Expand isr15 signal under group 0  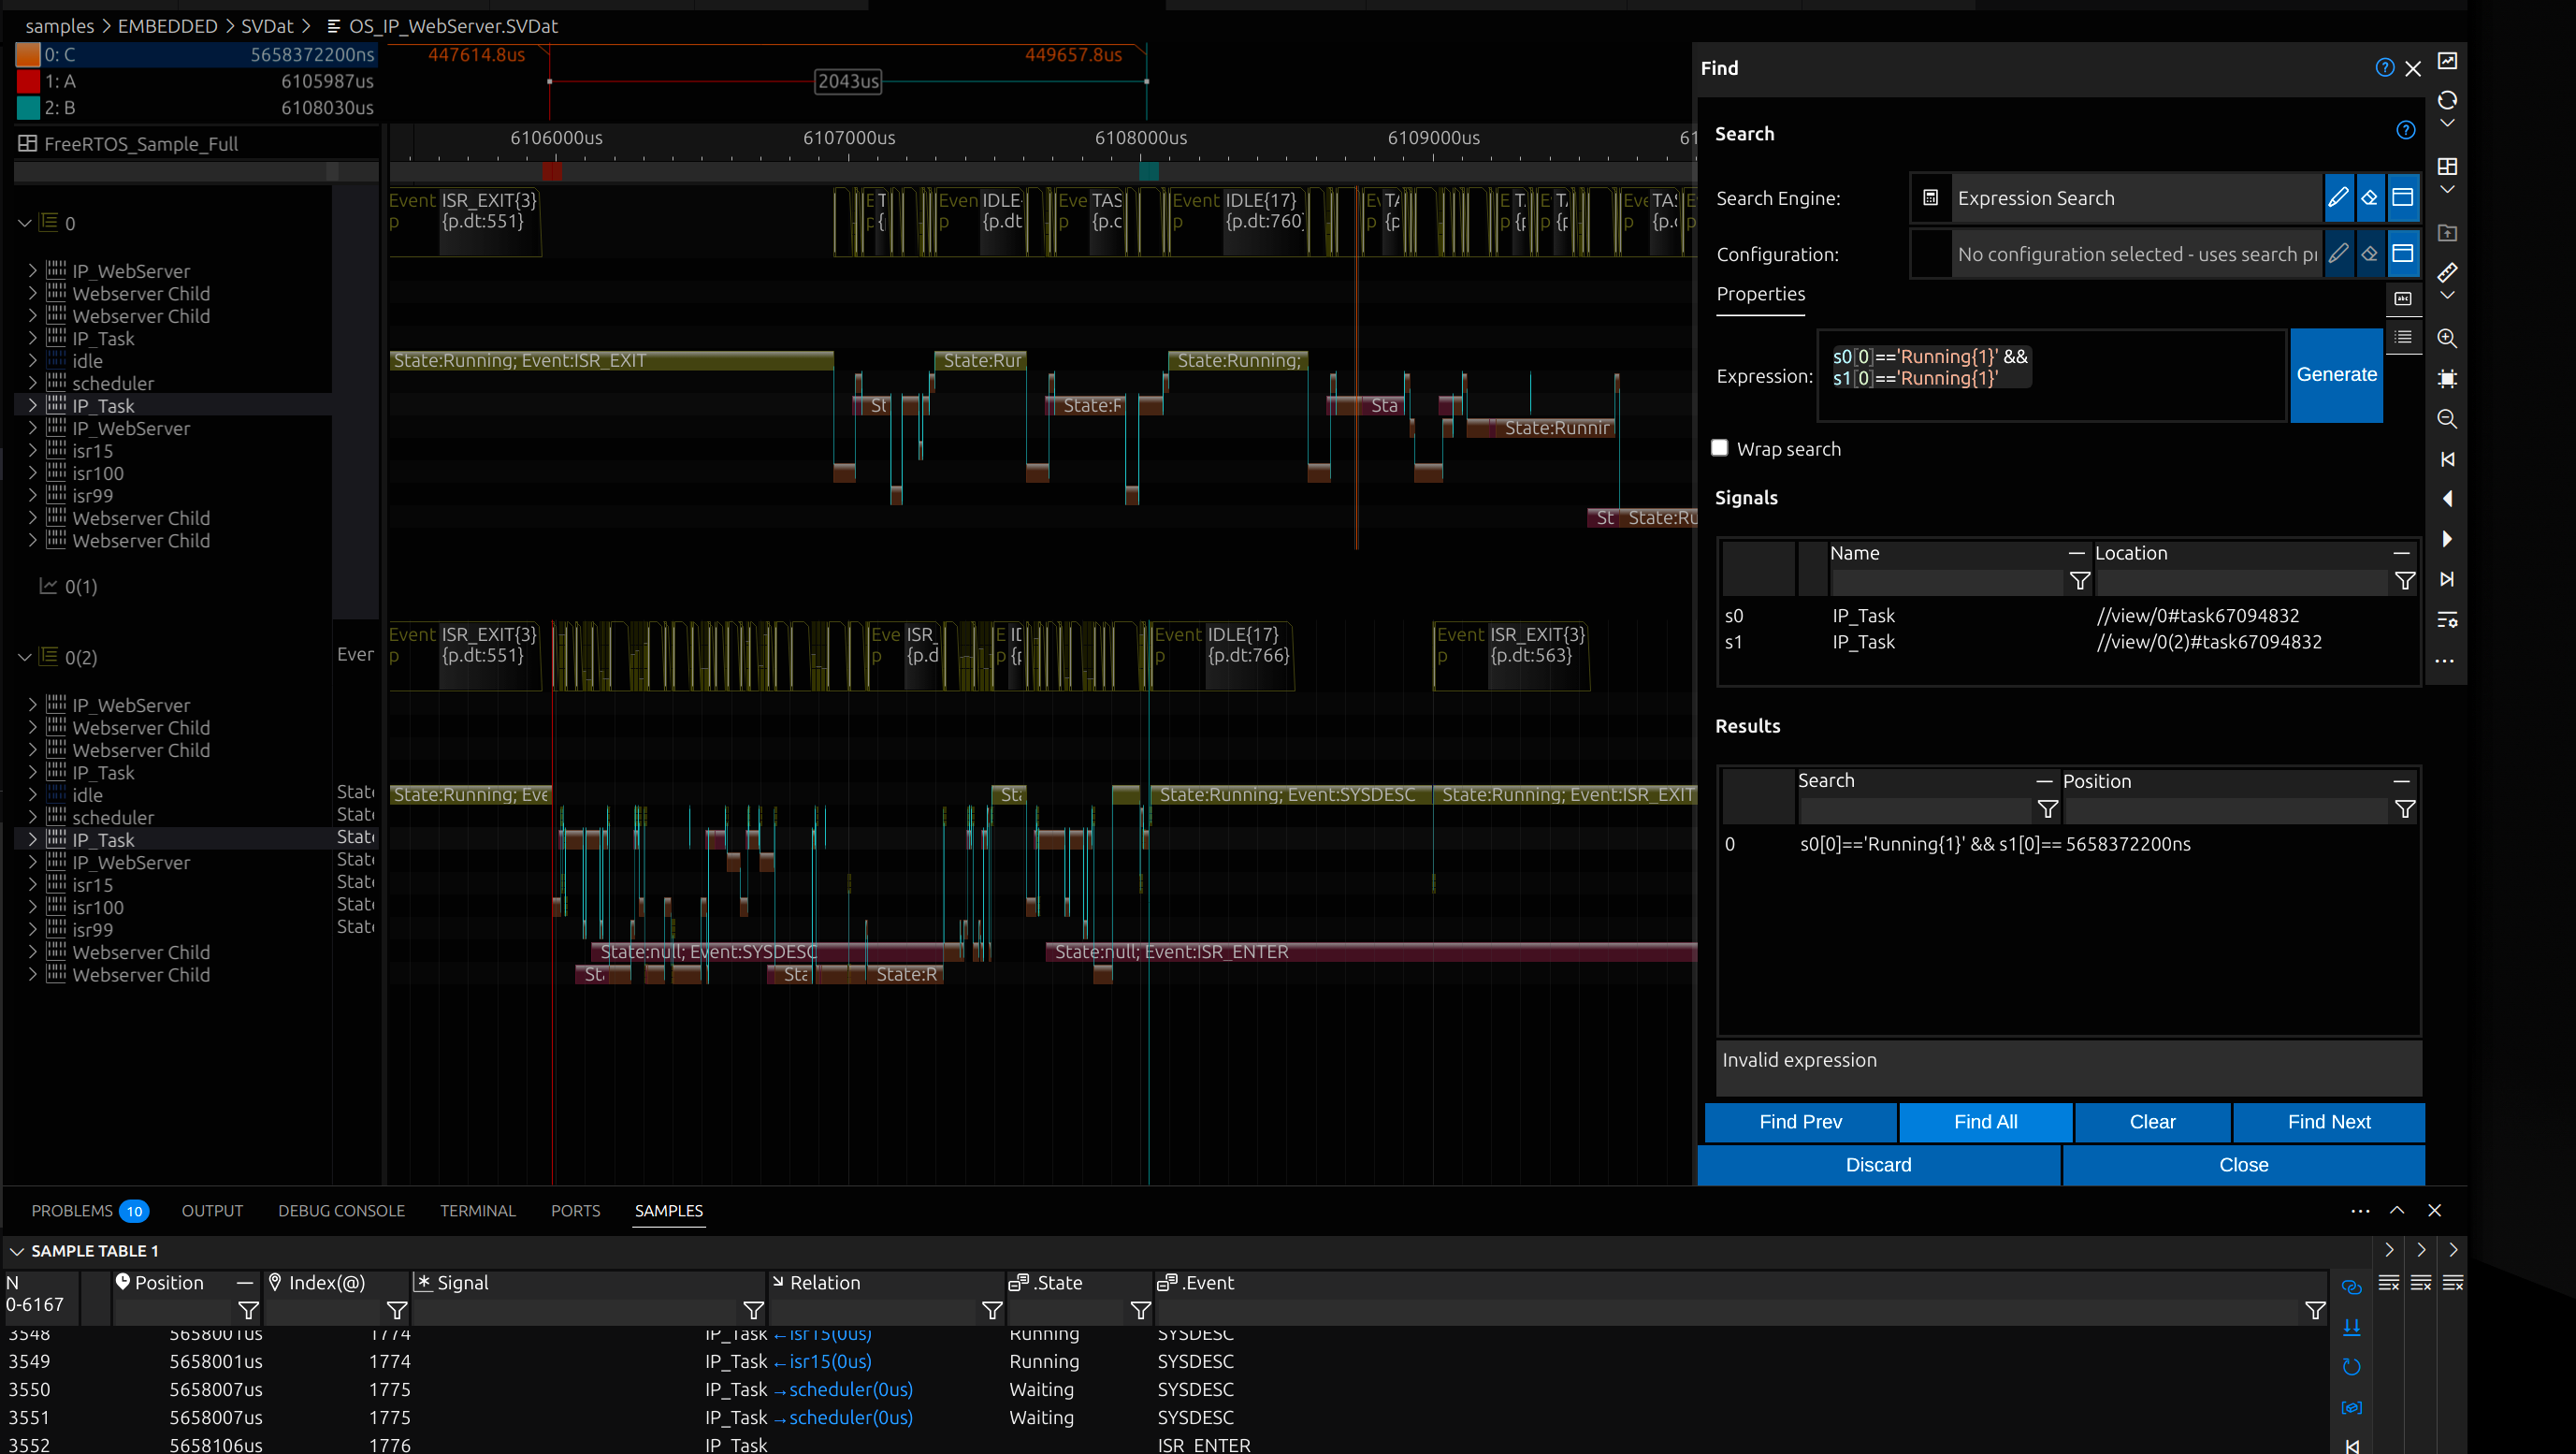pos(32,450)
